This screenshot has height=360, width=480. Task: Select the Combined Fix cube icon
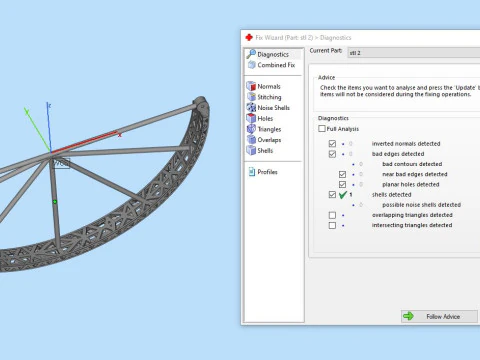pyautogui.click(x=252, y=65)
